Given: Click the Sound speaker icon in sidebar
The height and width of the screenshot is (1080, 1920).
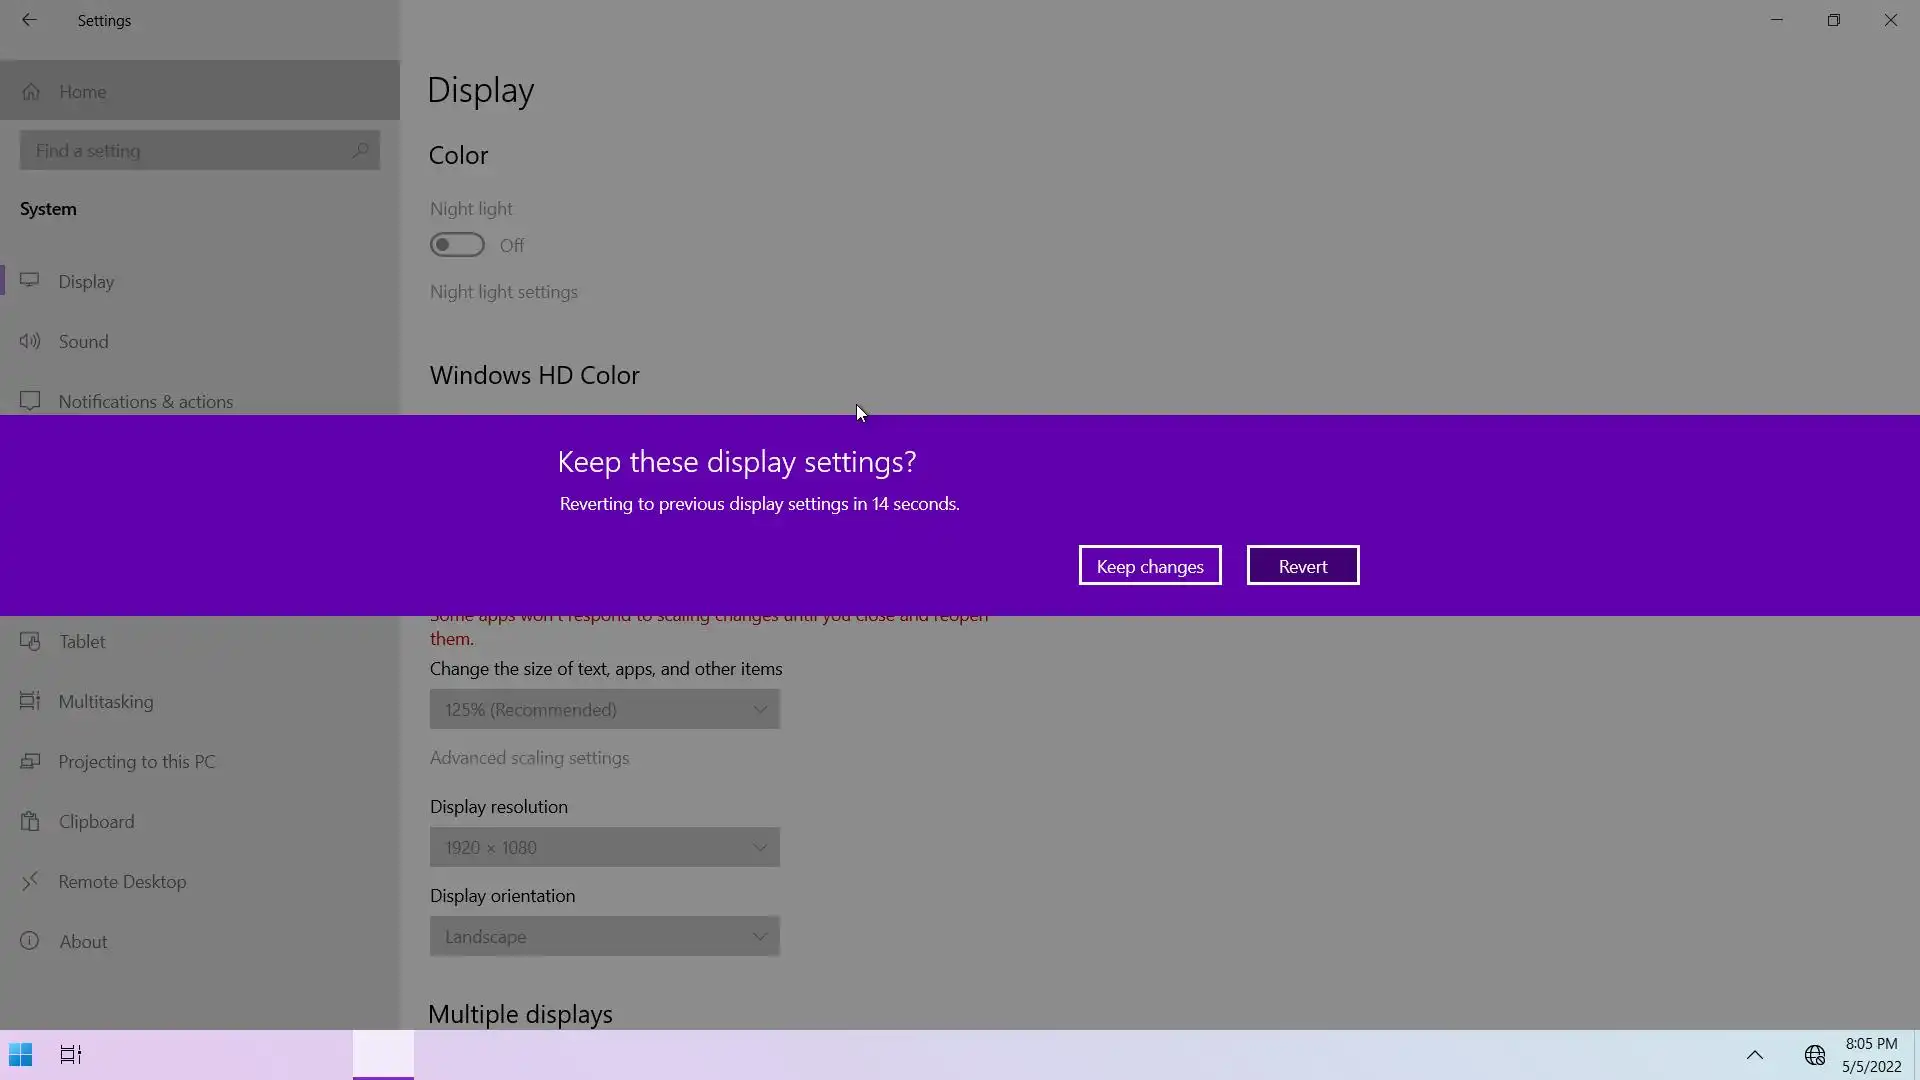Looking at the screenshot, I should (x=30, y=341).
